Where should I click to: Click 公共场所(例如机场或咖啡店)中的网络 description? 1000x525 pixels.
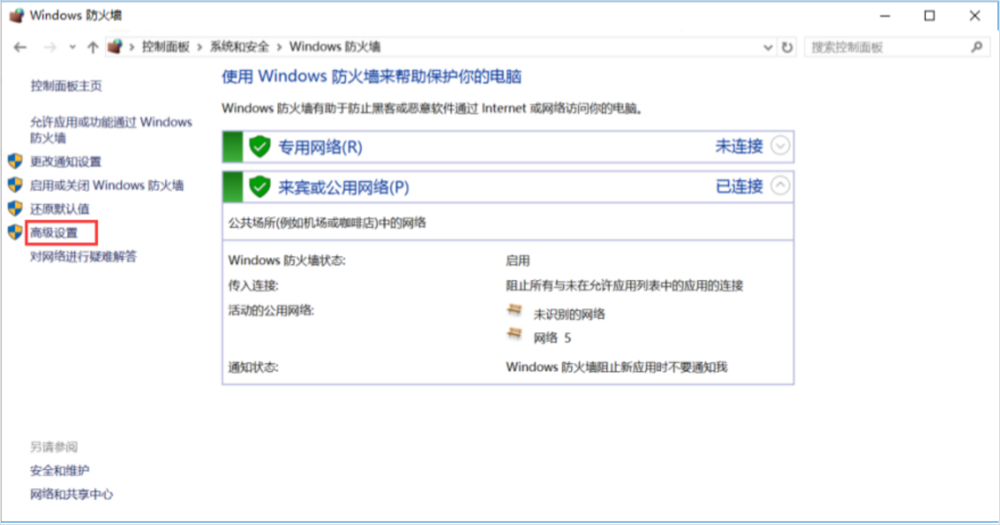tap(327, 223)
